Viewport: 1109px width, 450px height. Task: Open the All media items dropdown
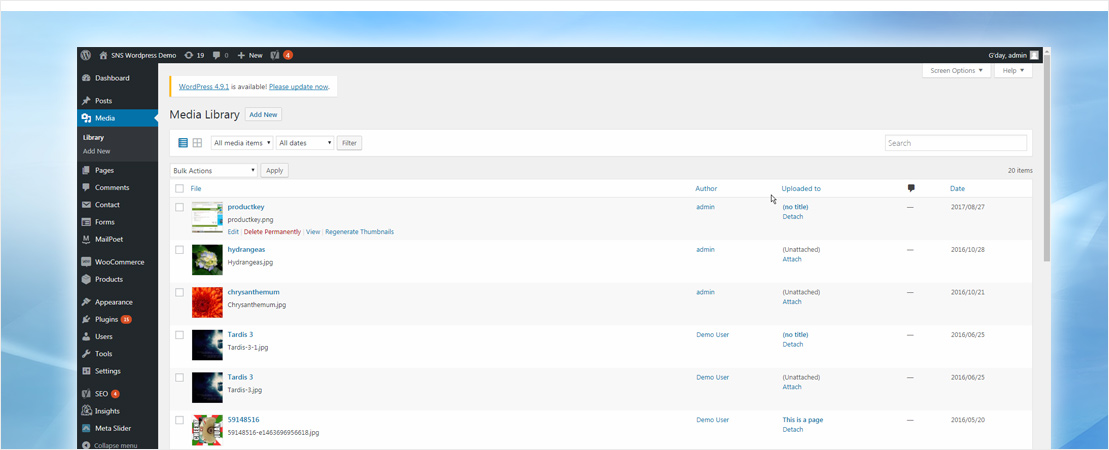pyautogui.click(x=242, y=143)
